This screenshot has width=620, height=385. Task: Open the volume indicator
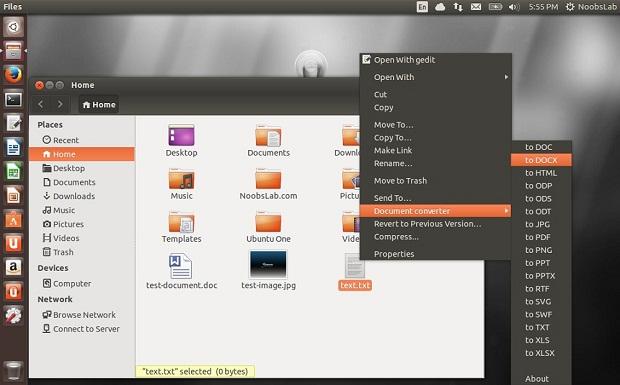(x=514, y=7)
